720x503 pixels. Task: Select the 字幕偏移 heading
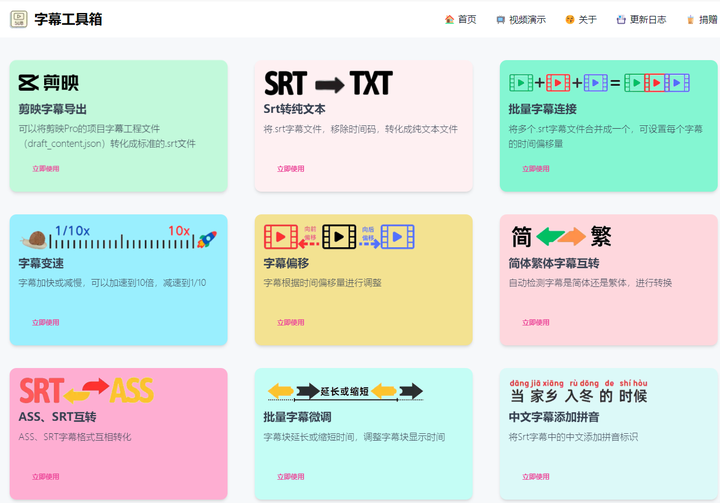tap(286, 263)
